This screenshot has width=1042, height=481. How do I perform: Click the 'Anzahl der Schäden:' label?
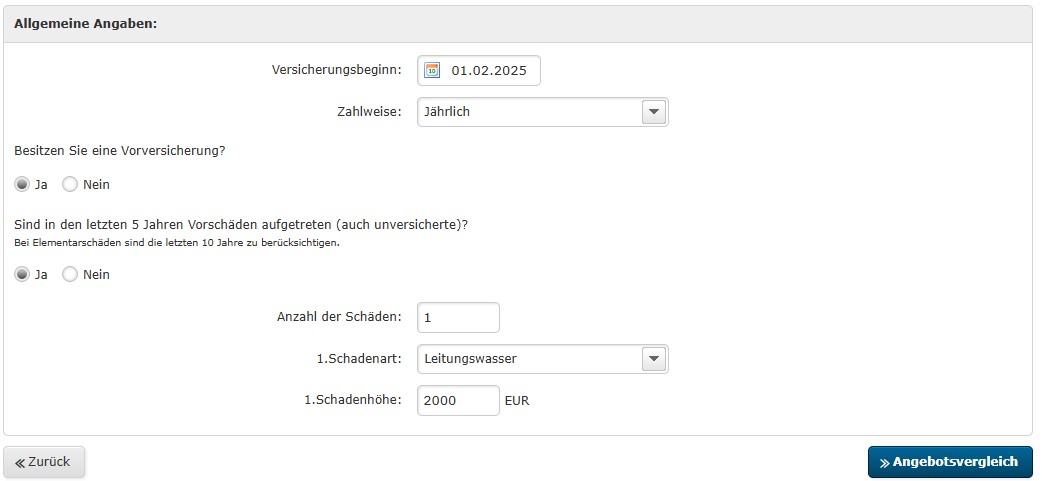[x=340, y=317]
